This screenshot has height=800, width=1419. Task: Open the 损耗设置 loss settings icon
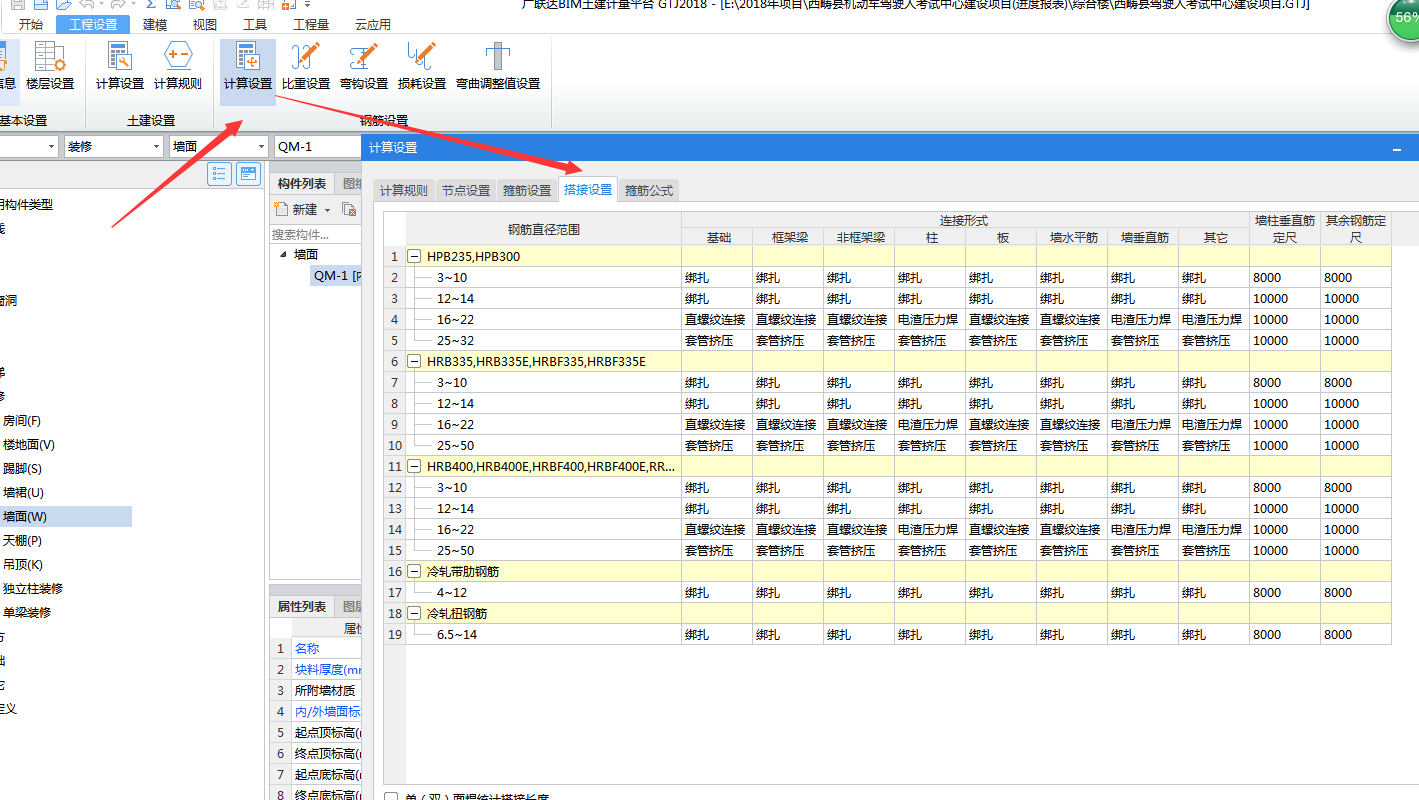pos(422,66)
